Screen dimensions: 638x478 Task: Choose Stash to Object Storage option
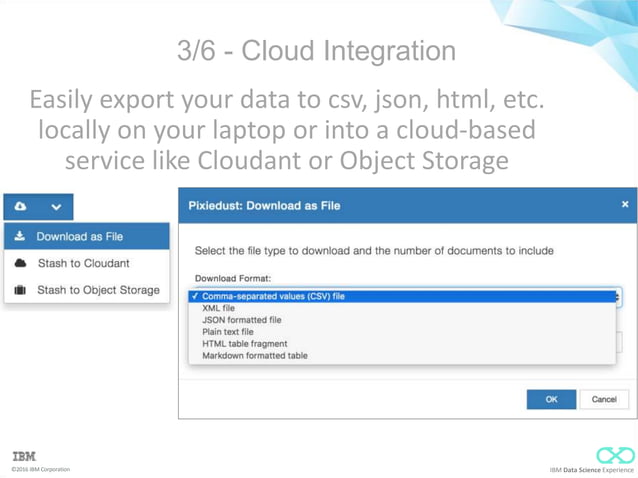[98, 290]
